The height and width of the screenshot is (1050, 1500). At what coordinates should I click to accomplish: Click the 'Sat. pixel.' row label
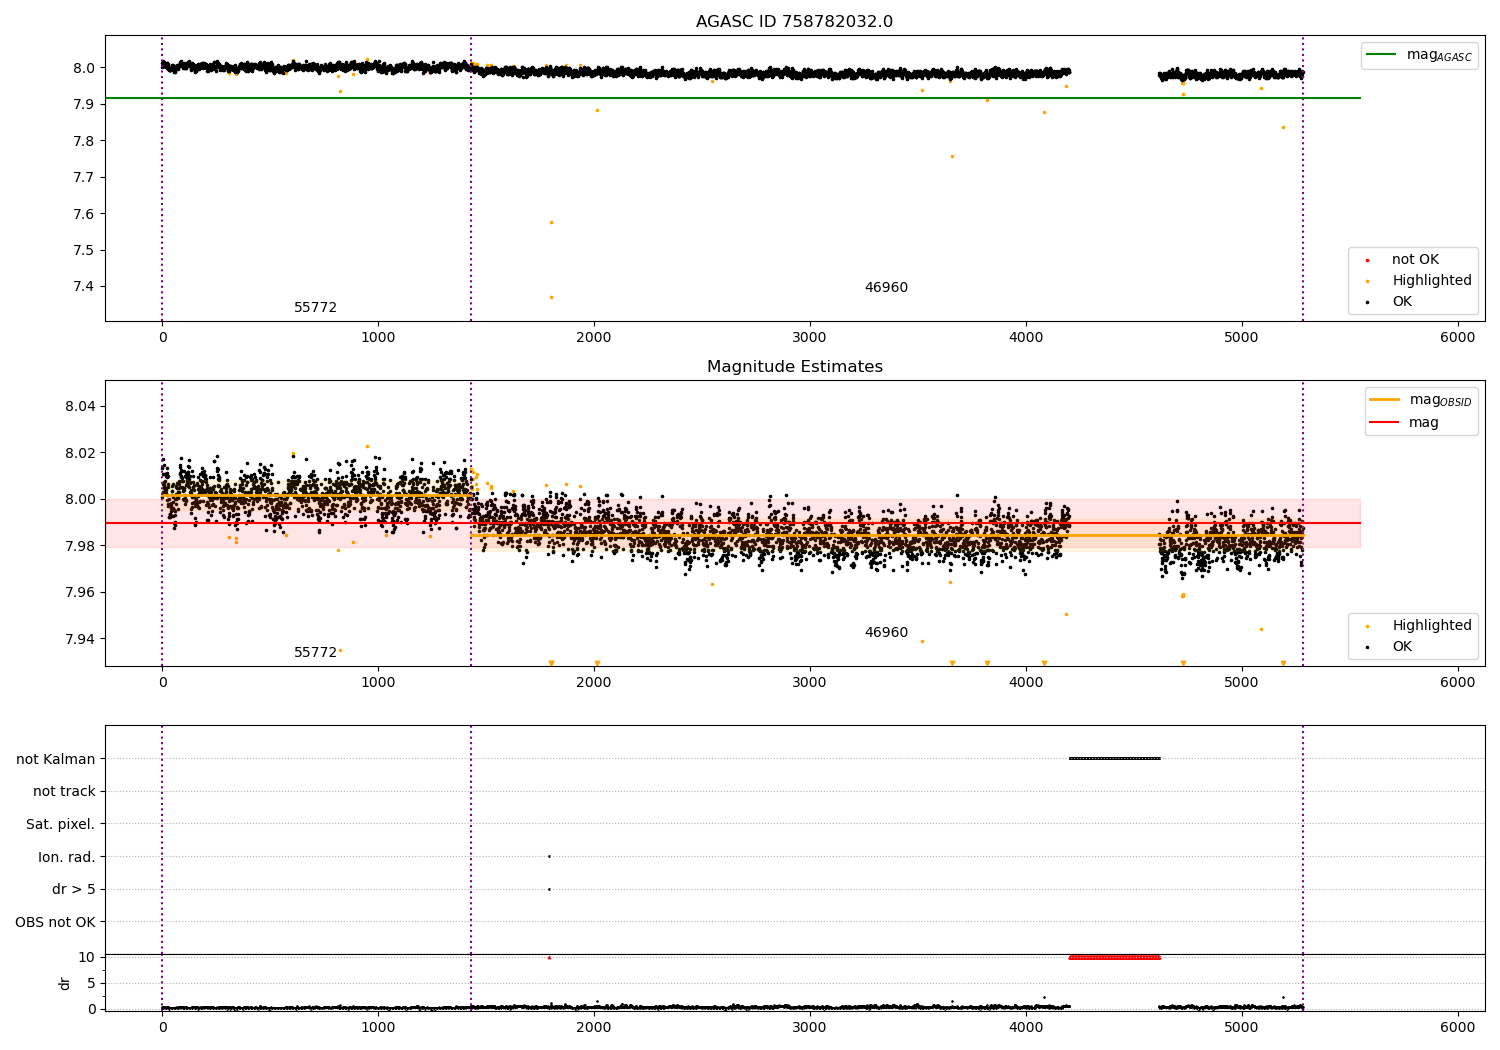pos(61,824)
